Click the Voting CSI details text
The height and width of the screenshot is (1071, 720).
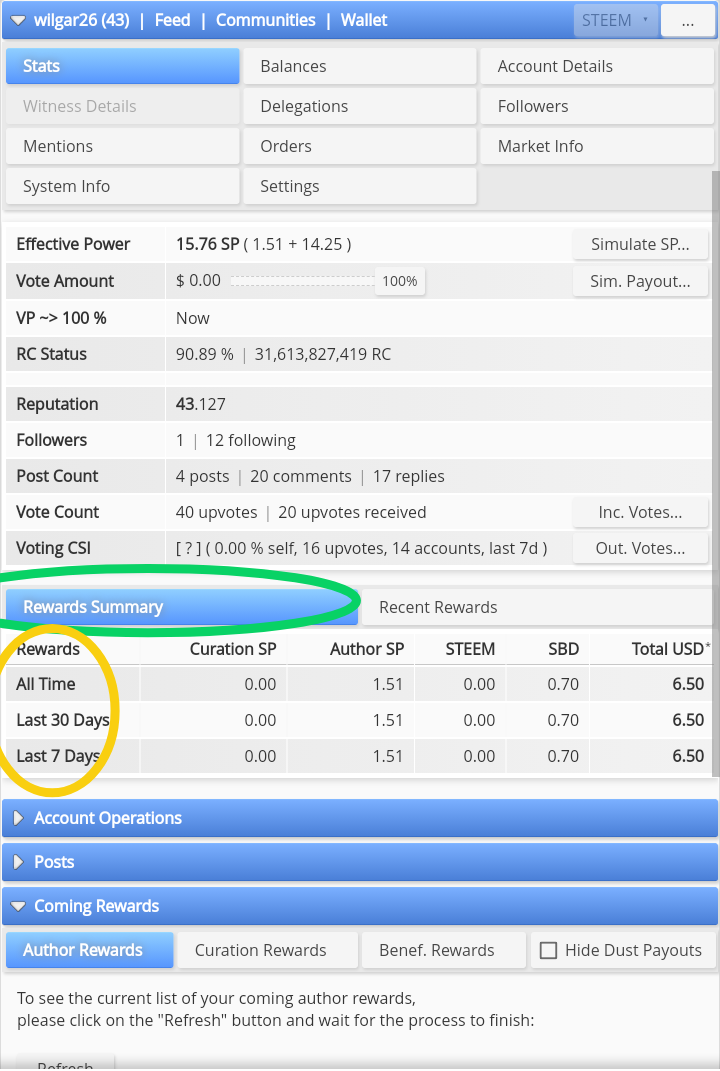click(361, 548)
